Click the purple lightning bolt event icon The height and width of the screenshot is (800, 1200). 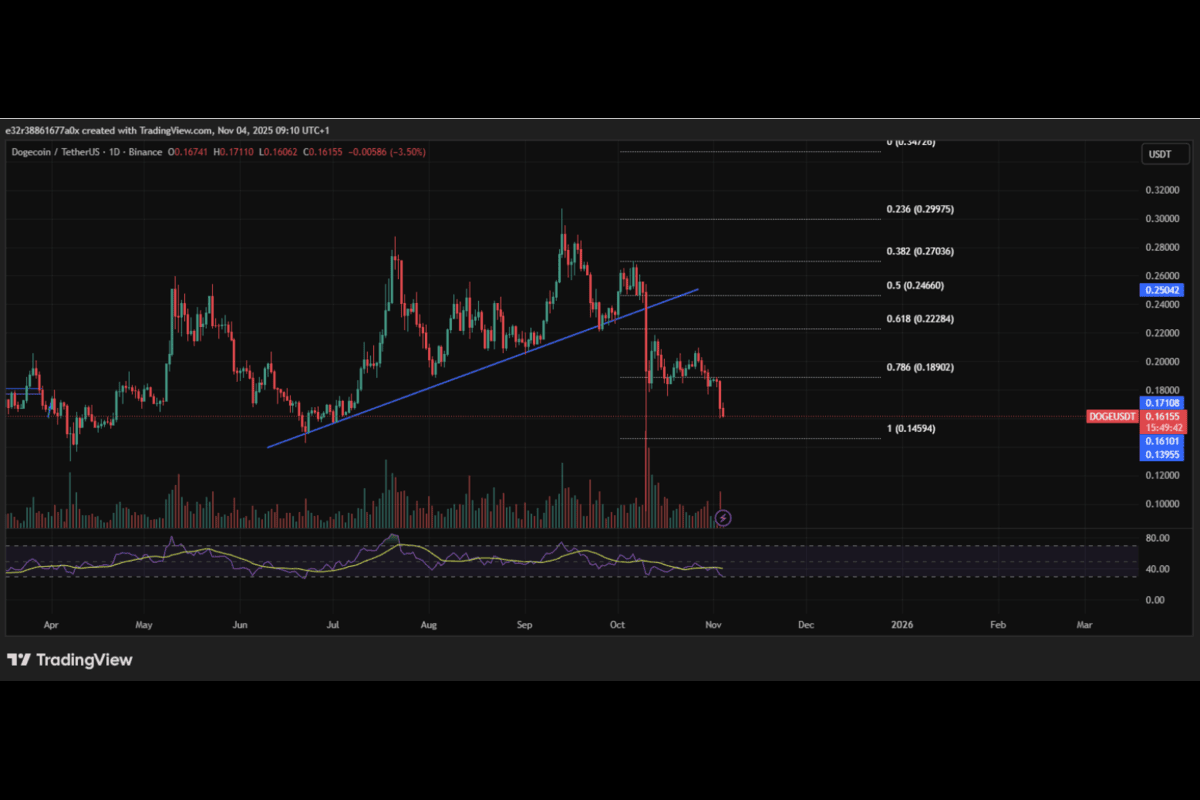(723, 517)
